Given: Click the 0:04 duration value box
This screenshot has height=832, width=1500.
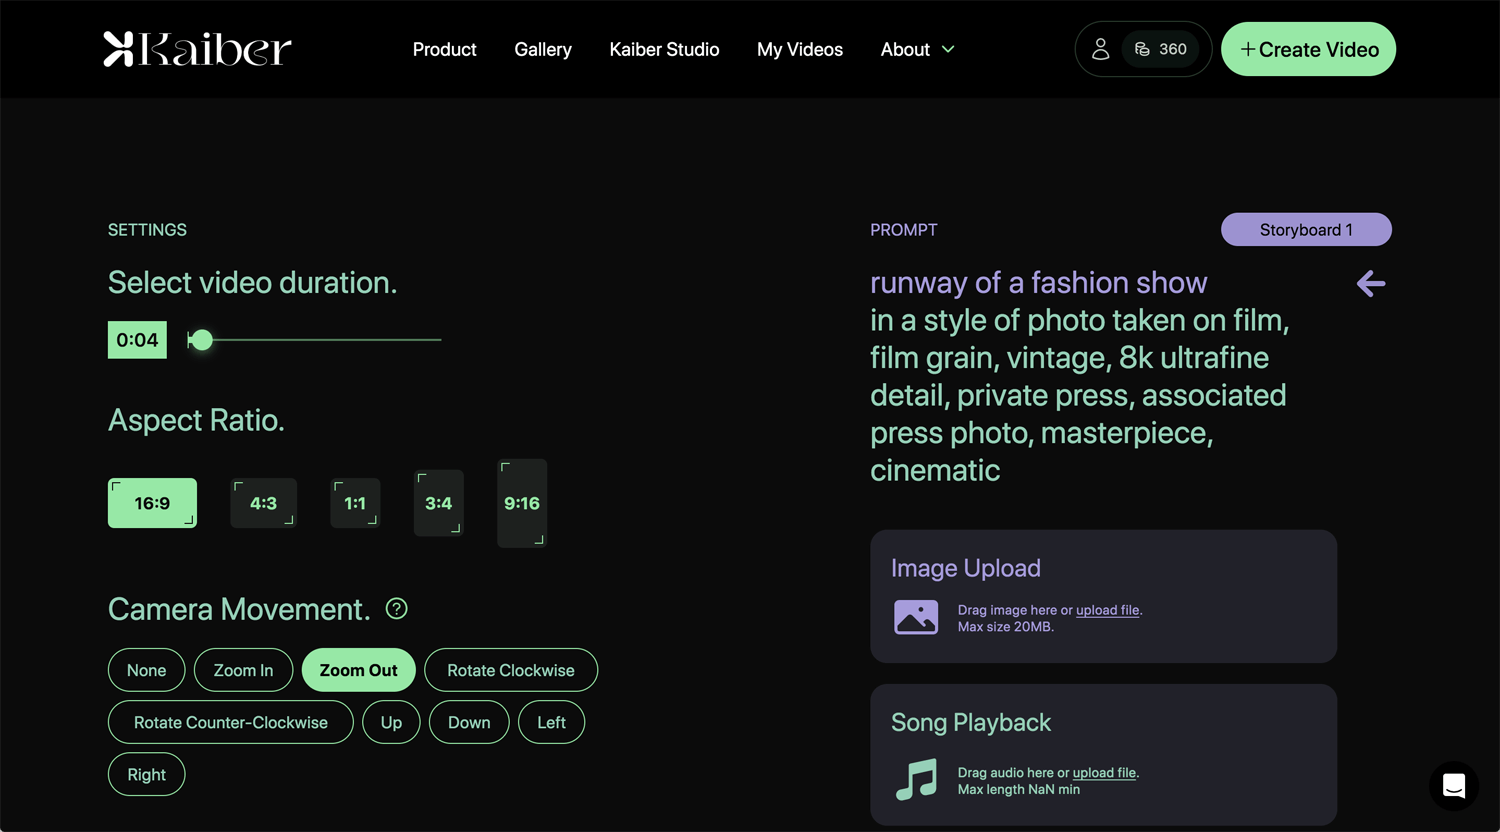Looking at the screenshot, I should 137,340.
